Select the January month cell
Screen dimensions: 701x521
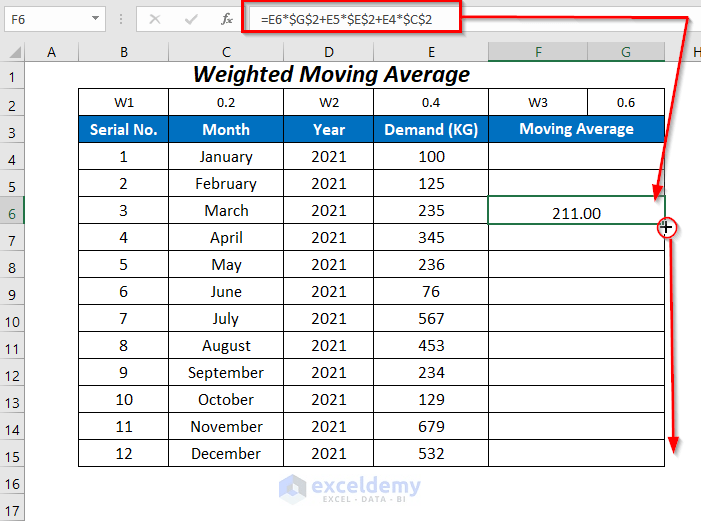tap(226, 157)
